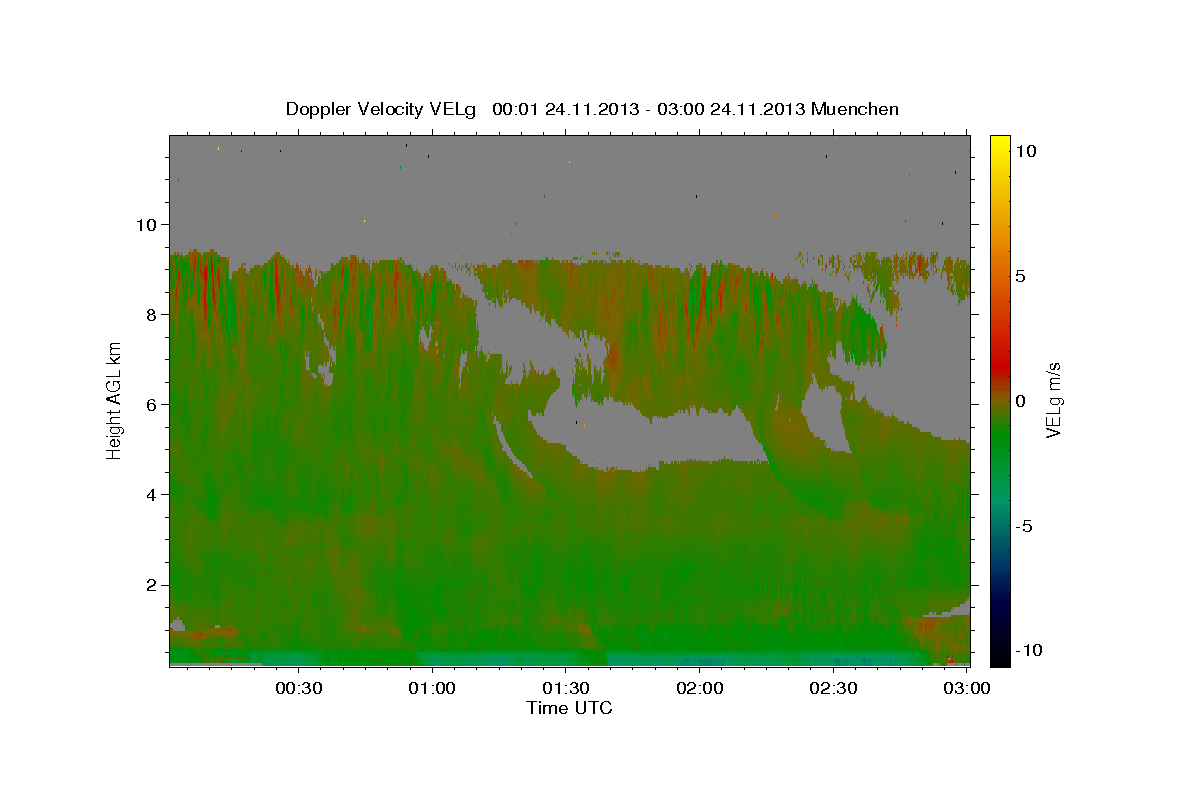The width and height of the screenshot is (1200, 800).
Task: Click the colorbar value 0 label
Action: (1022, 400)
